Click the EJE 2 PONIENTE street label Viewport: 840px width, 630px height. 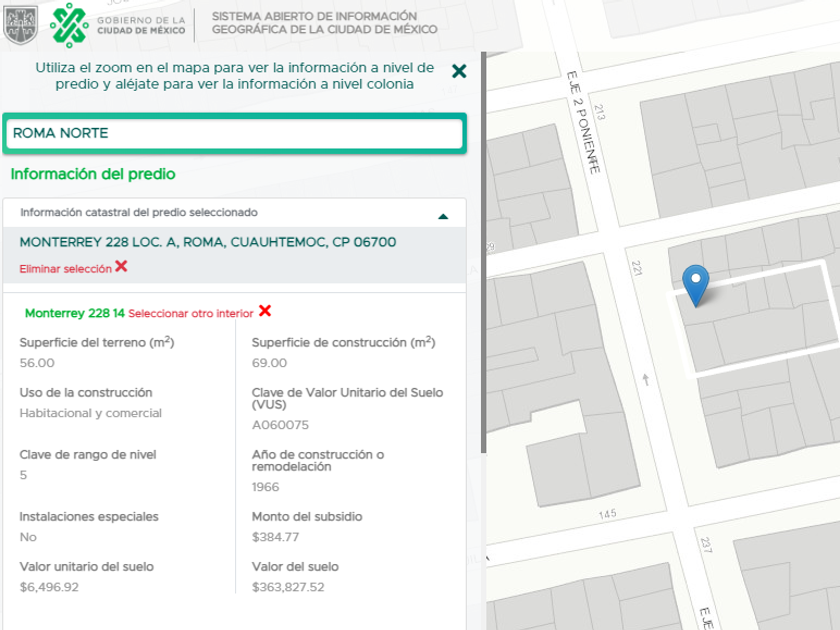point(583,122)
